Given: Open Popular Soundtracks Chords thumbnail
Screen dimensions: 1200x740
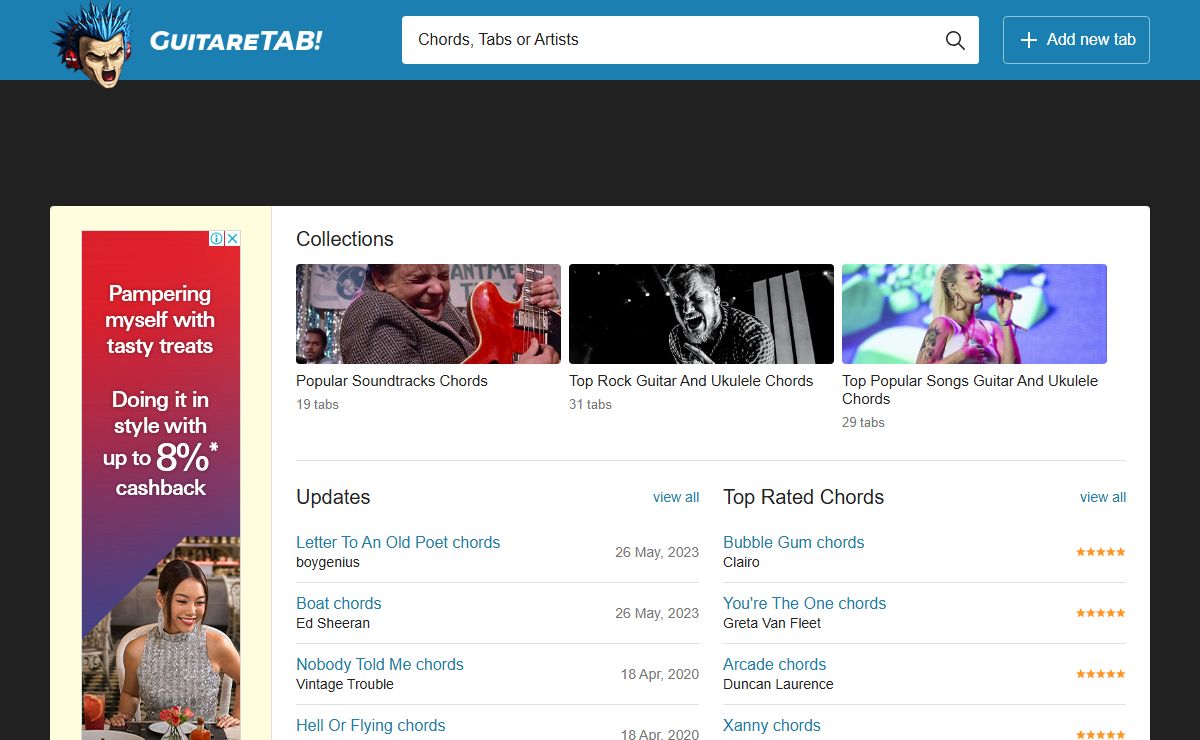Looking at the screenshot, I should pos(428,314).
